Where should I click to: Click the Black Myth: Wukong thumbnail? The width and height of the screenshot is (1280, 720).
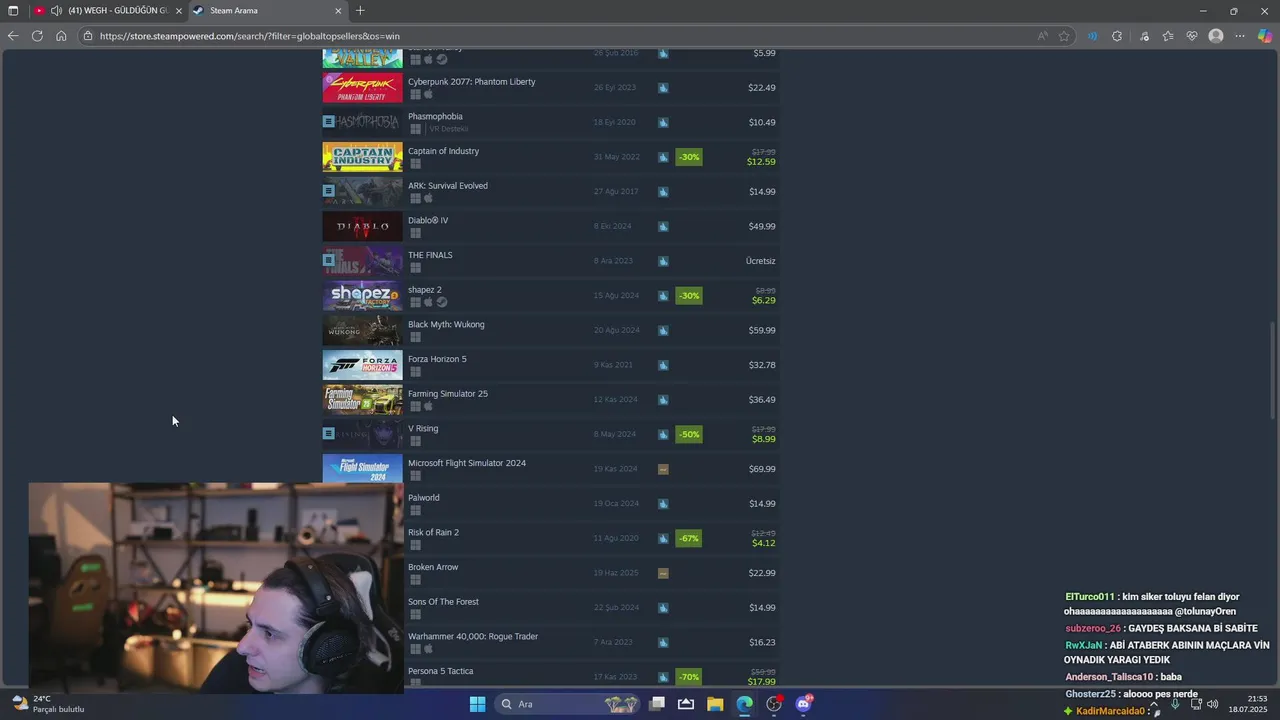pos(362,331)
